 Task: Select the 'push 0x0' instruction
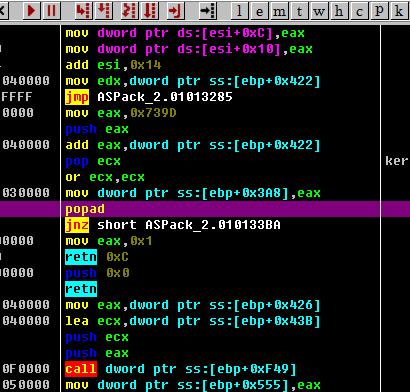coord(97,273)
